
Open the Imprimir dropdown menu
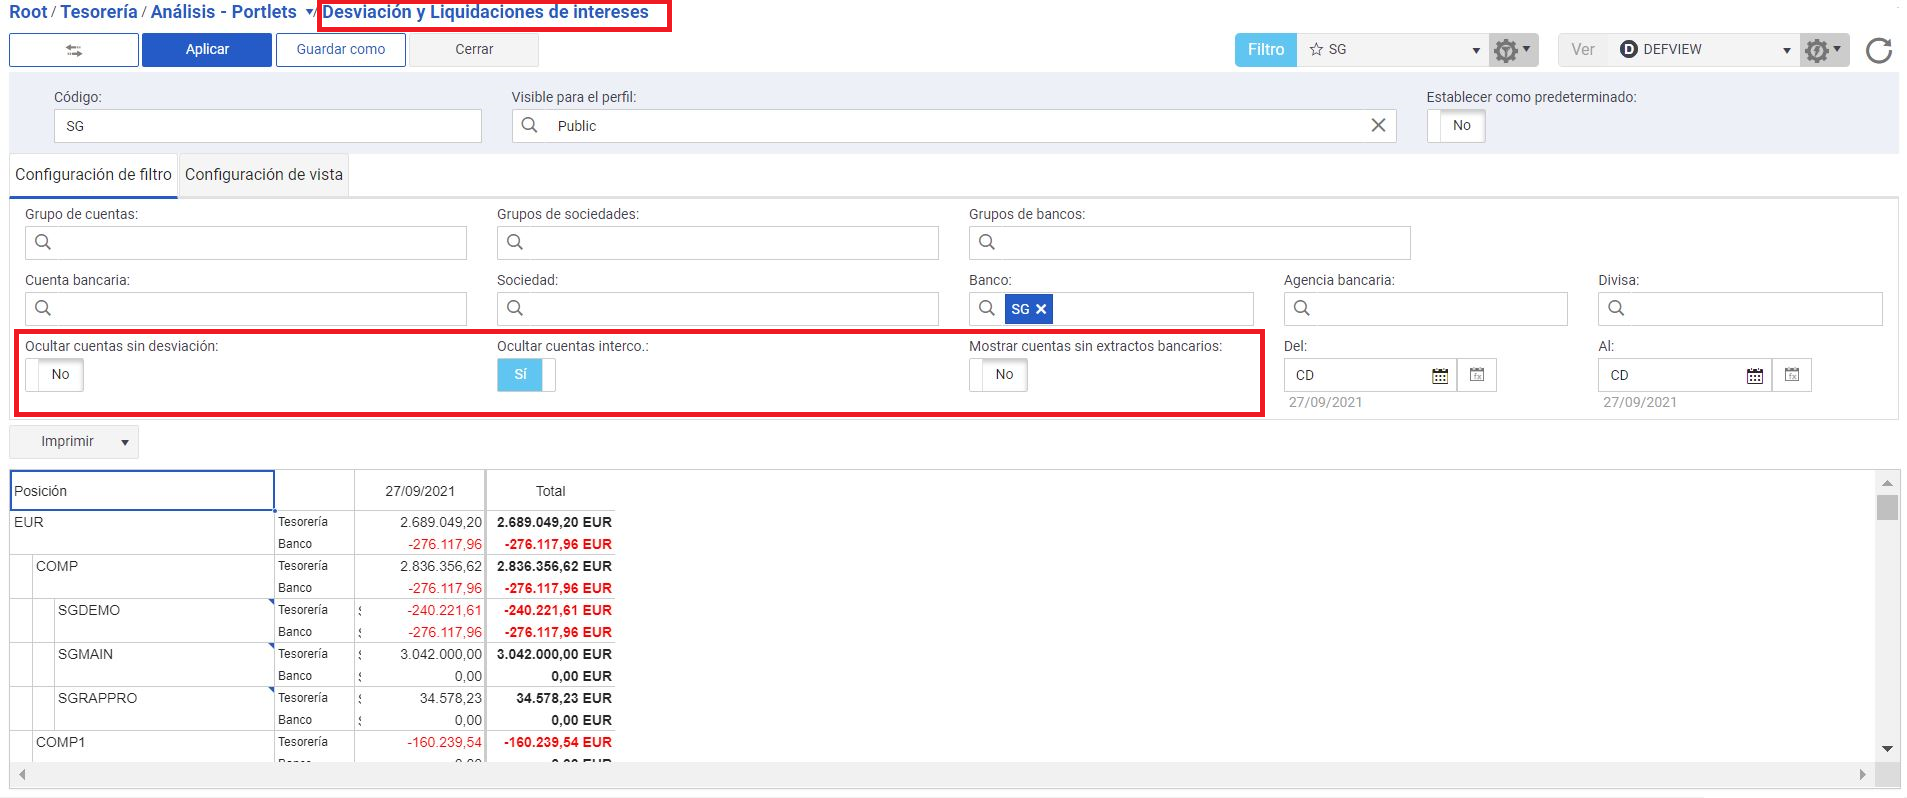(124, 442)
